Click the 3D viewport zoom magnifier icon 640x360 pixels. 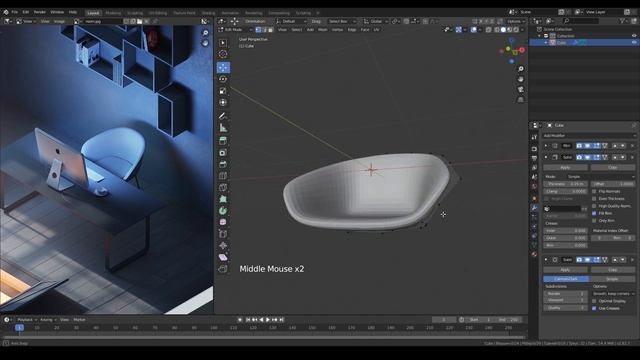tap(520, 69)
